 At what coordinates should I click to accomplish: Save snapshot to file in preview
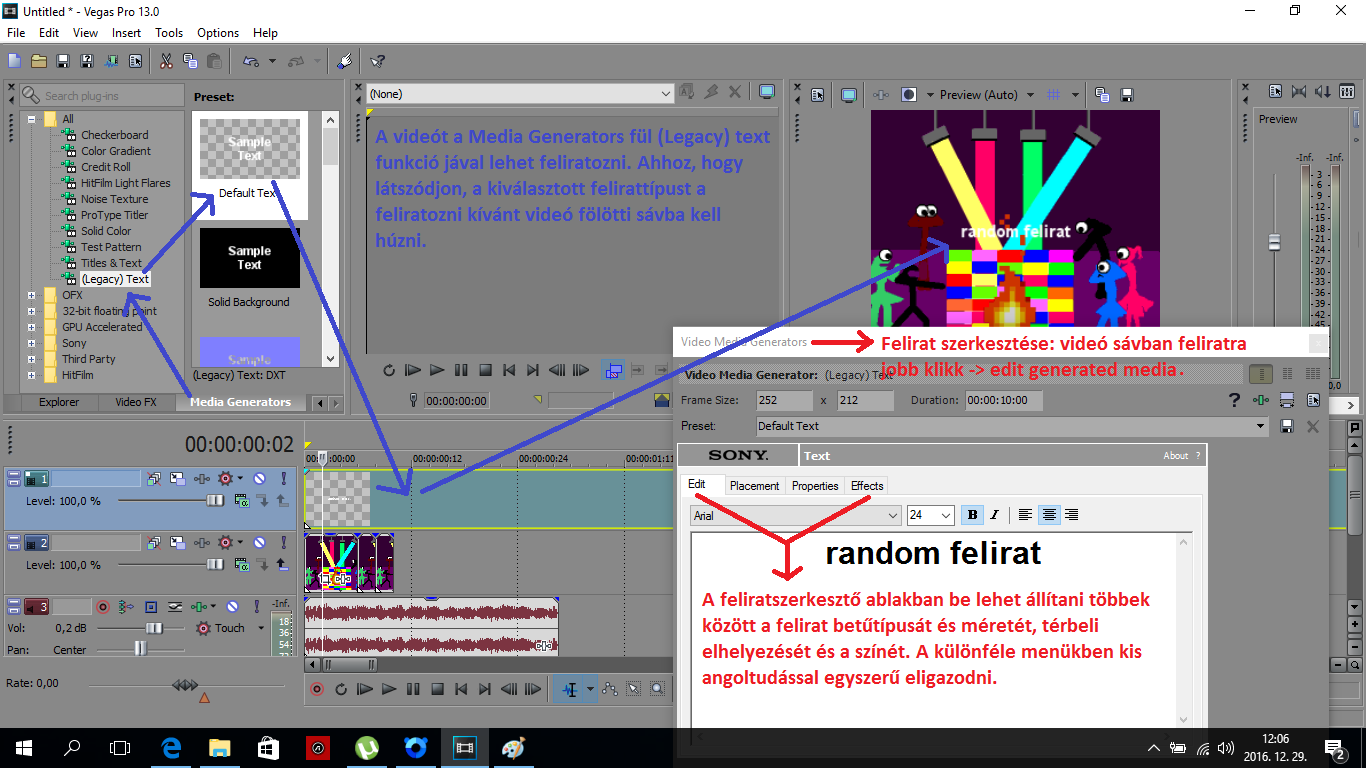pos(1127,95)
